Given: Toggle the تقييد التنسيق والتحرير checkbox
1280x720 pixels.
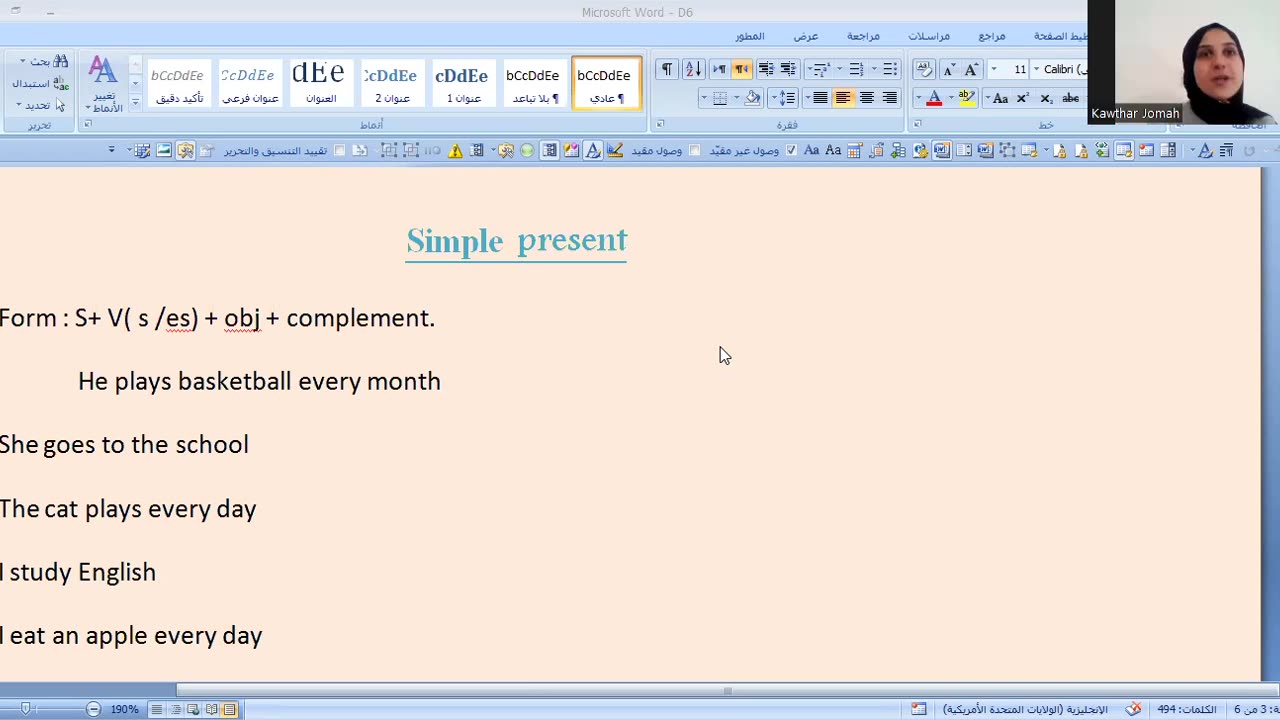Looking at the screenshot, I should (340, 150).
